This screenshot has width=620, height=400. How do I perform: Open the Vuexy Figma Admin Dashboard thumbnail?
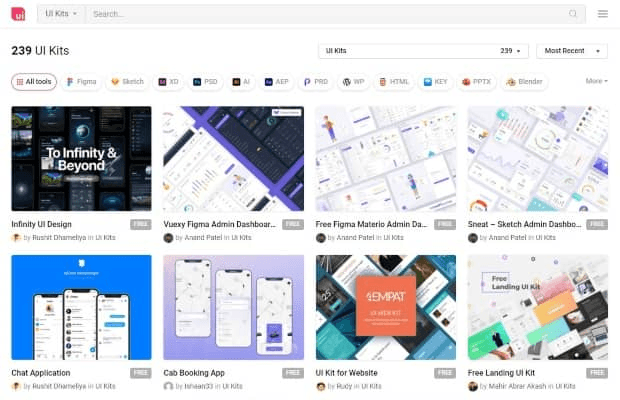pyautogui.click(x=234, y=158)
